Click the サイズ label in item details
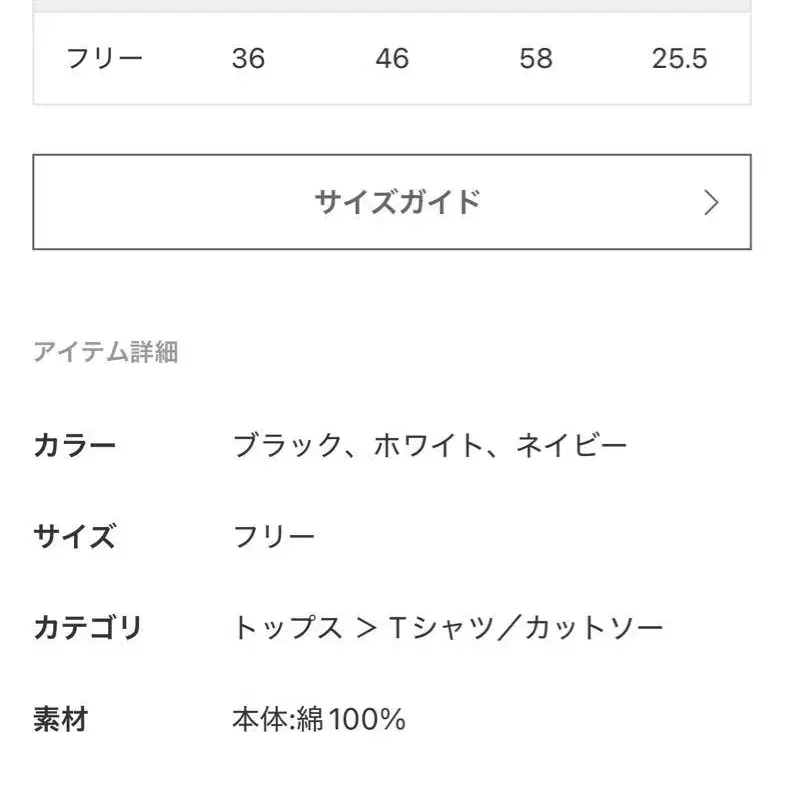Screen dimensions: 785x785 75,537
